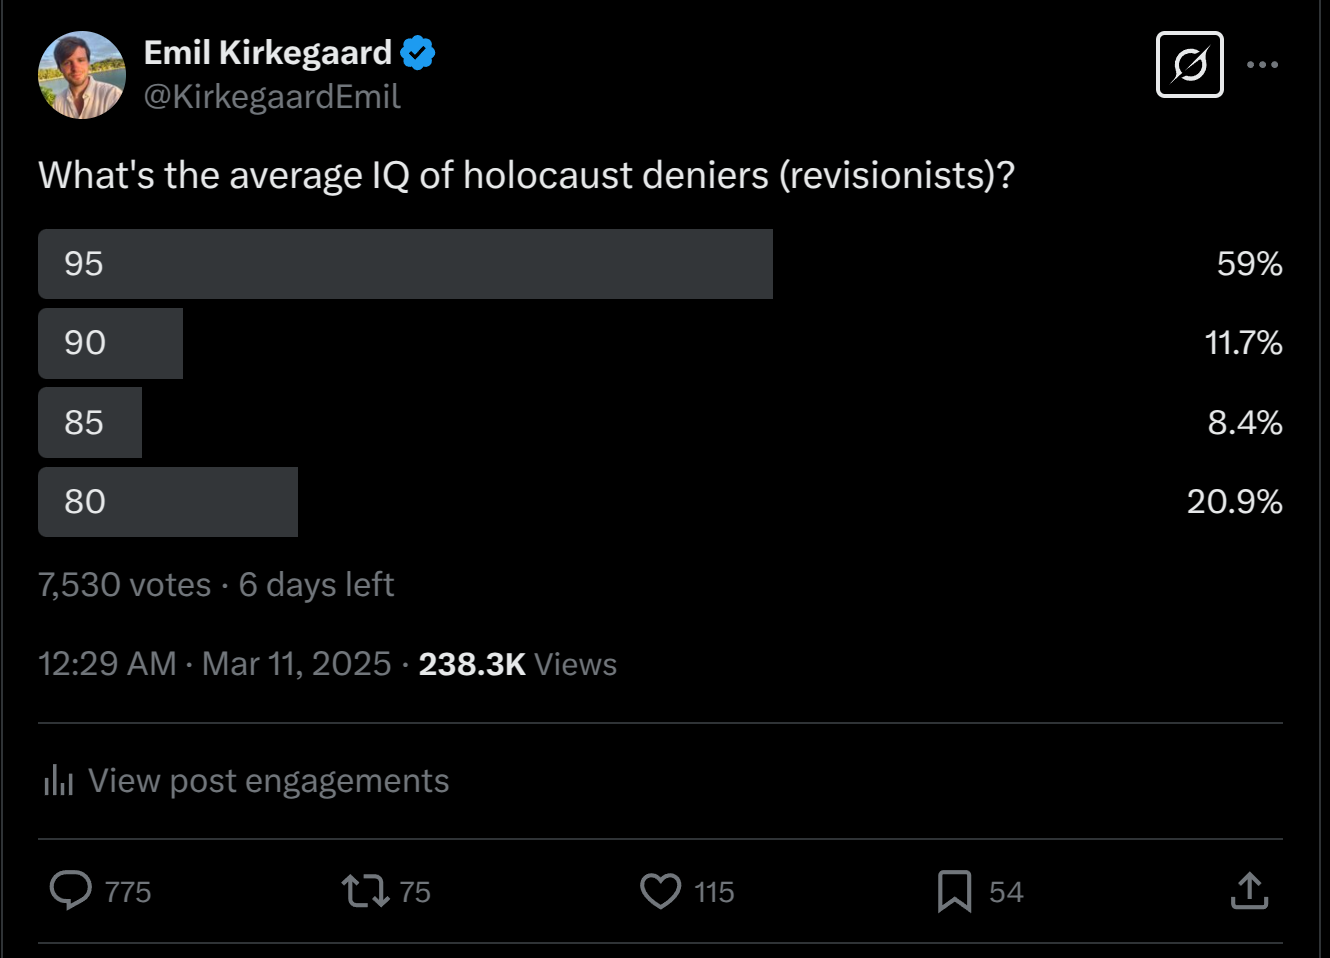Open the @KirkegaardEmil handle link
This screenshot has width=1330, height=958.
coord(272,97)
